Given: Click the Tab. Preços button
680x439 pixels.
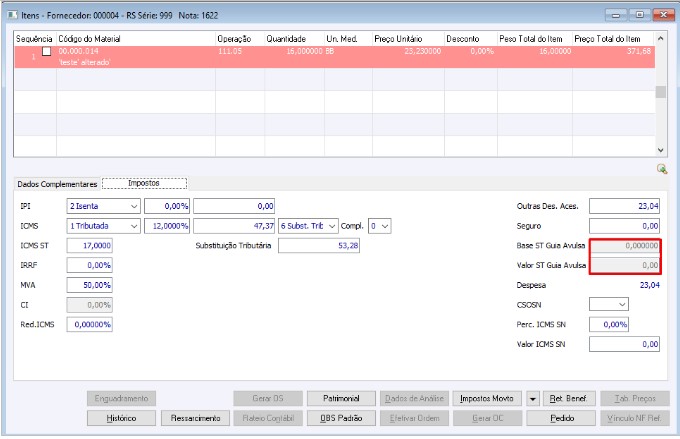Looking at the screenshot, I should (x=635, y=398).
